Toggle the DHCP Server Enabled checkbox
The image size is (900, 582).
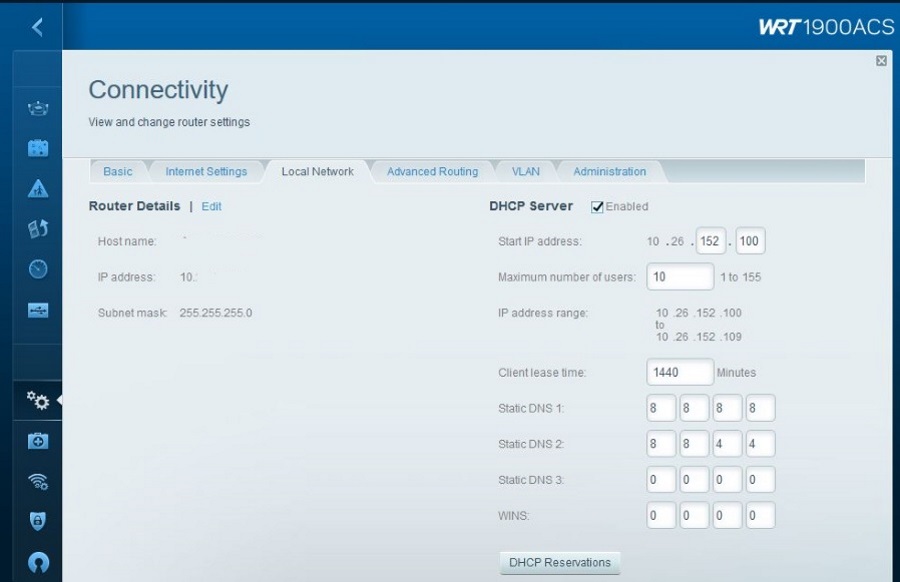pos(597,207)
